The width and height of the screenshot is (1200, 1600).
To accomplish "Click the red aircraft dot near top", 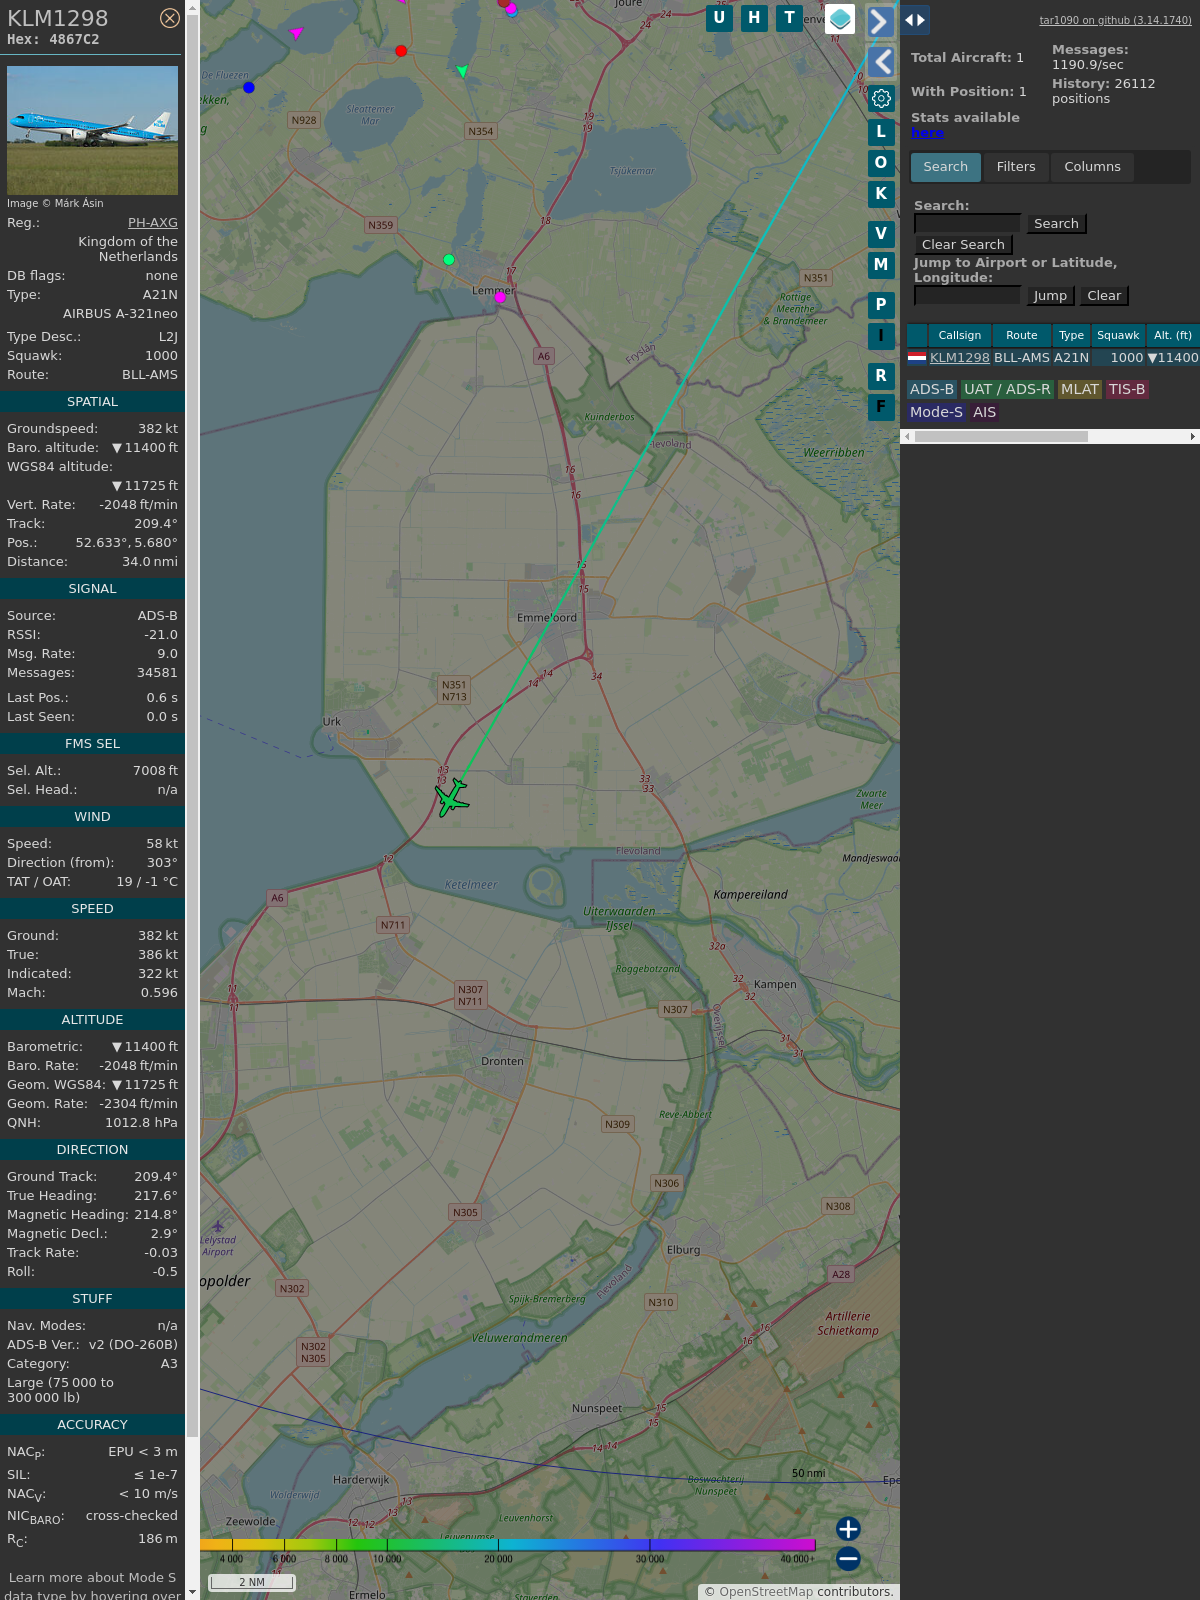I will click(401, 51).
